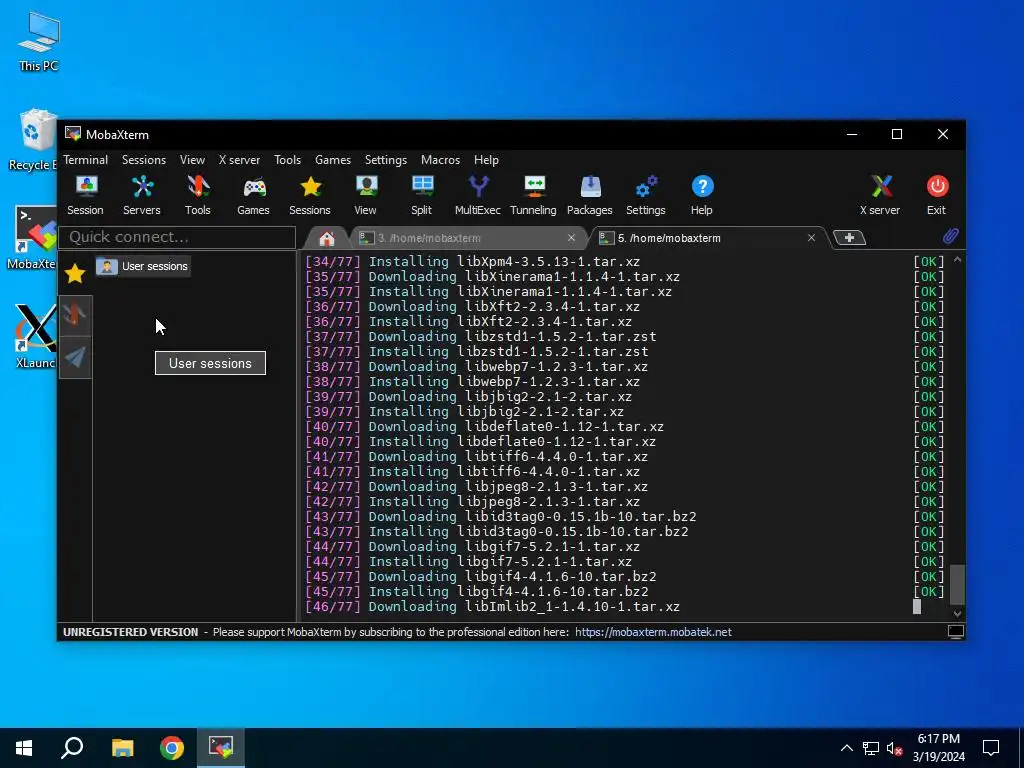Launch Google Chrome from the taskbar
Image resolution: width=1024 pixels, height=768 pixels.
point(172,748)
